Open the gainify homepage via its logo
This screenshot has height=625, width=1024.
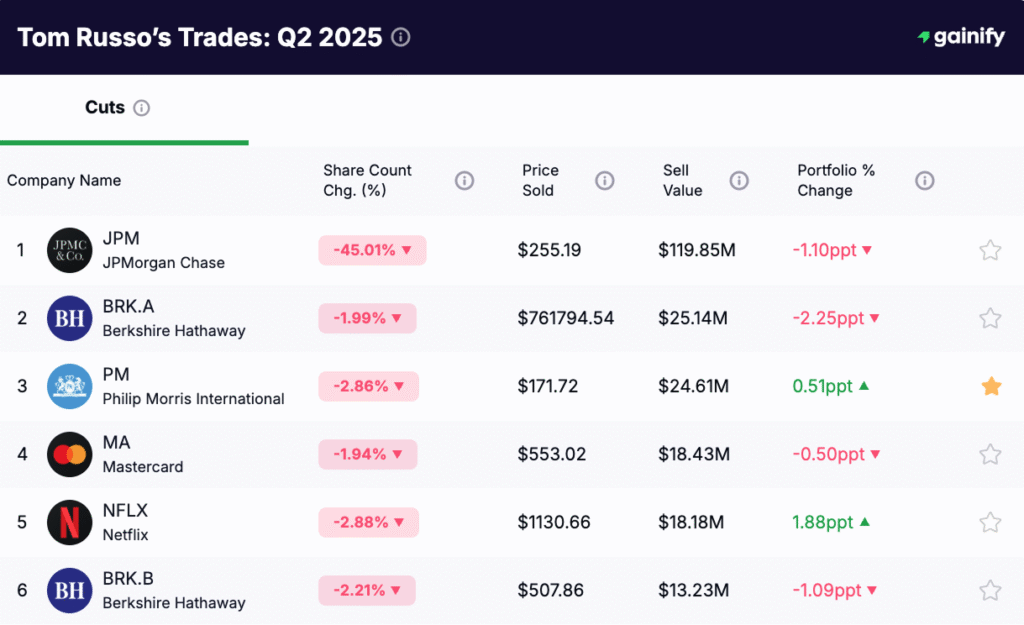coord(960,37)
